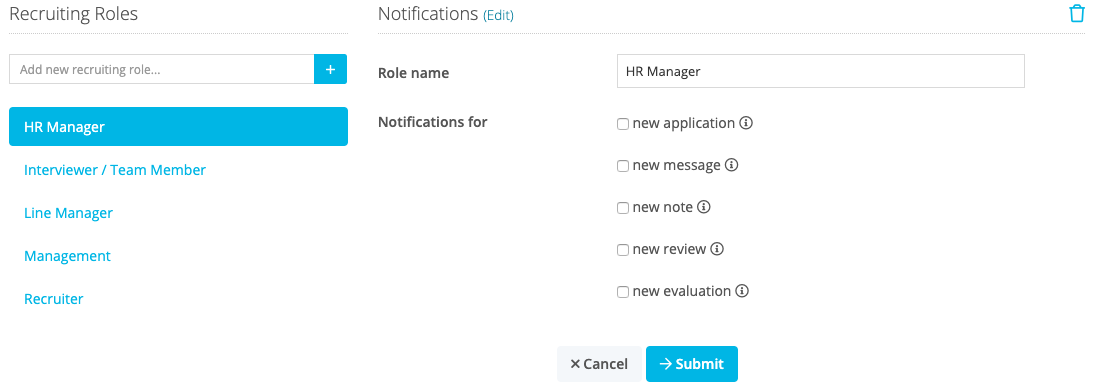
Task: Select the Line Manager role
Action: coord(68,213)
